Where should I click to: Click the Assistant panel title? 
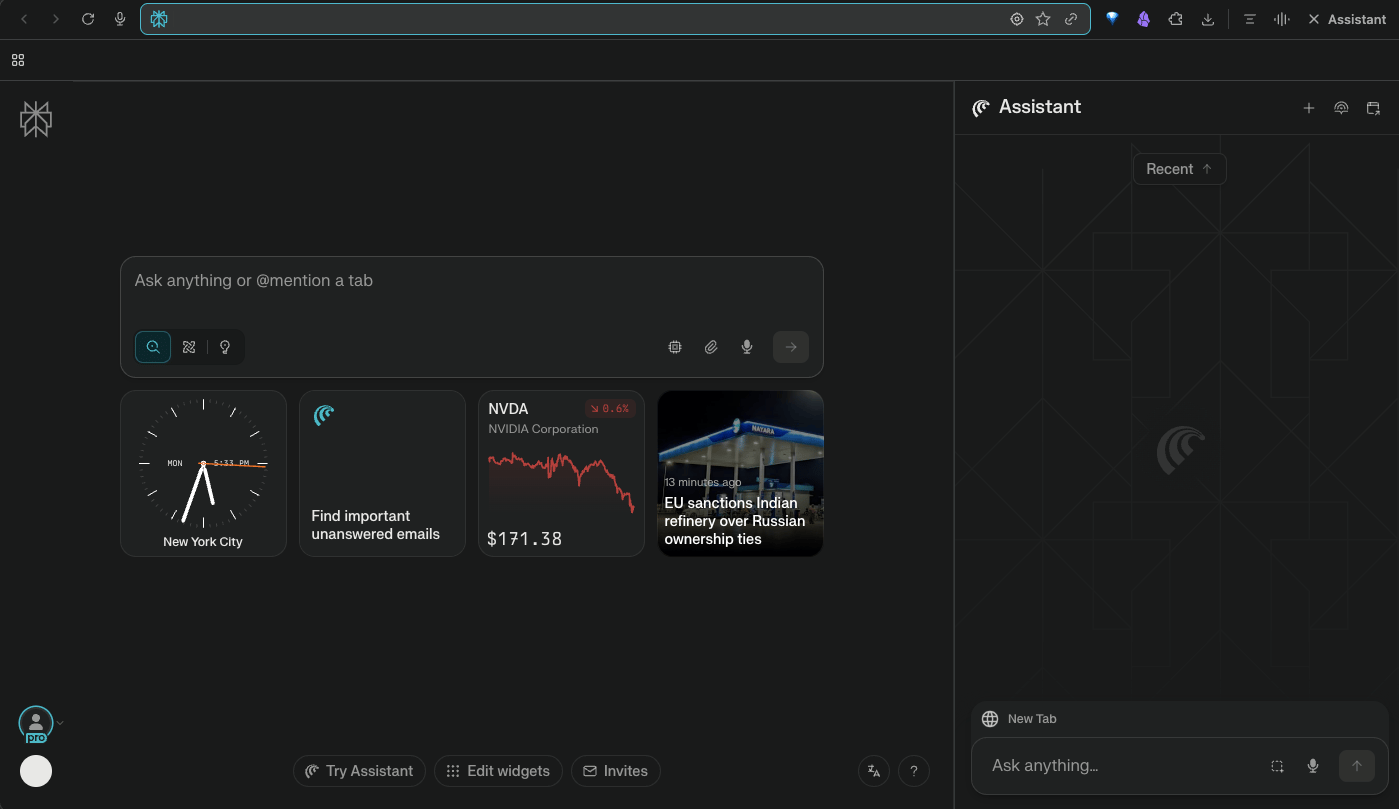[x=1040, y=107]
